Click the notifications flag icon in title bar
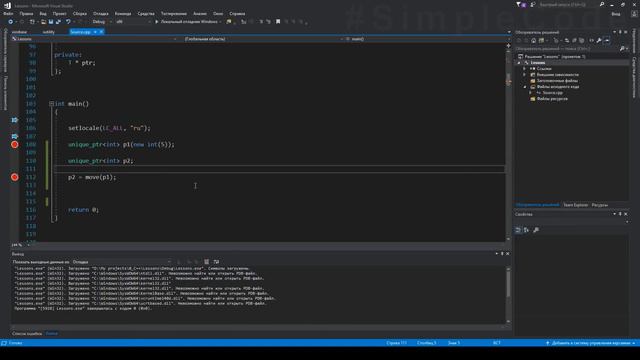Viewport: 640px width, 360px height. pos(519,4)
